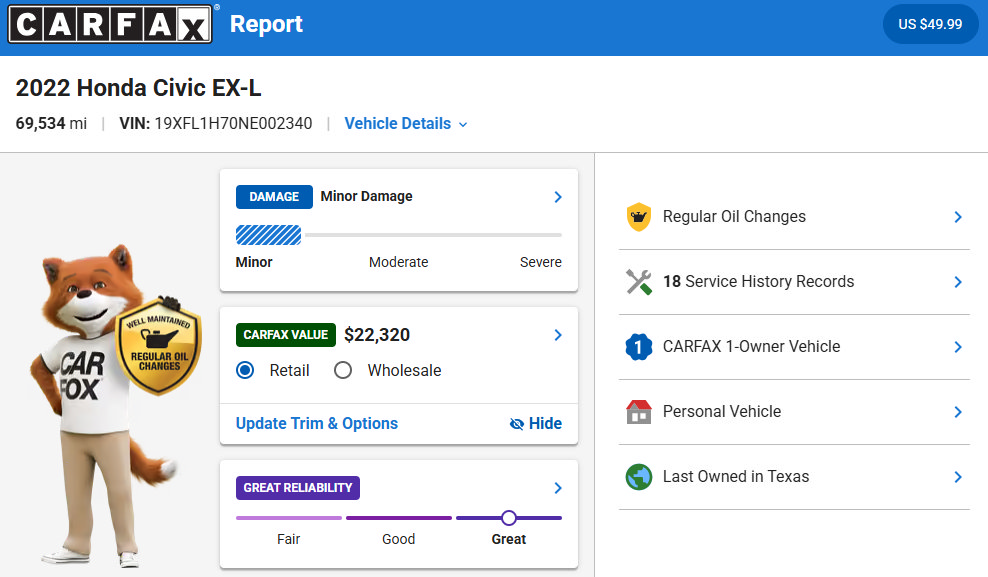Viewport: 988px width, 577px height.
Task: Hide the CARFAX value using Hide
Action: point(536,423)
